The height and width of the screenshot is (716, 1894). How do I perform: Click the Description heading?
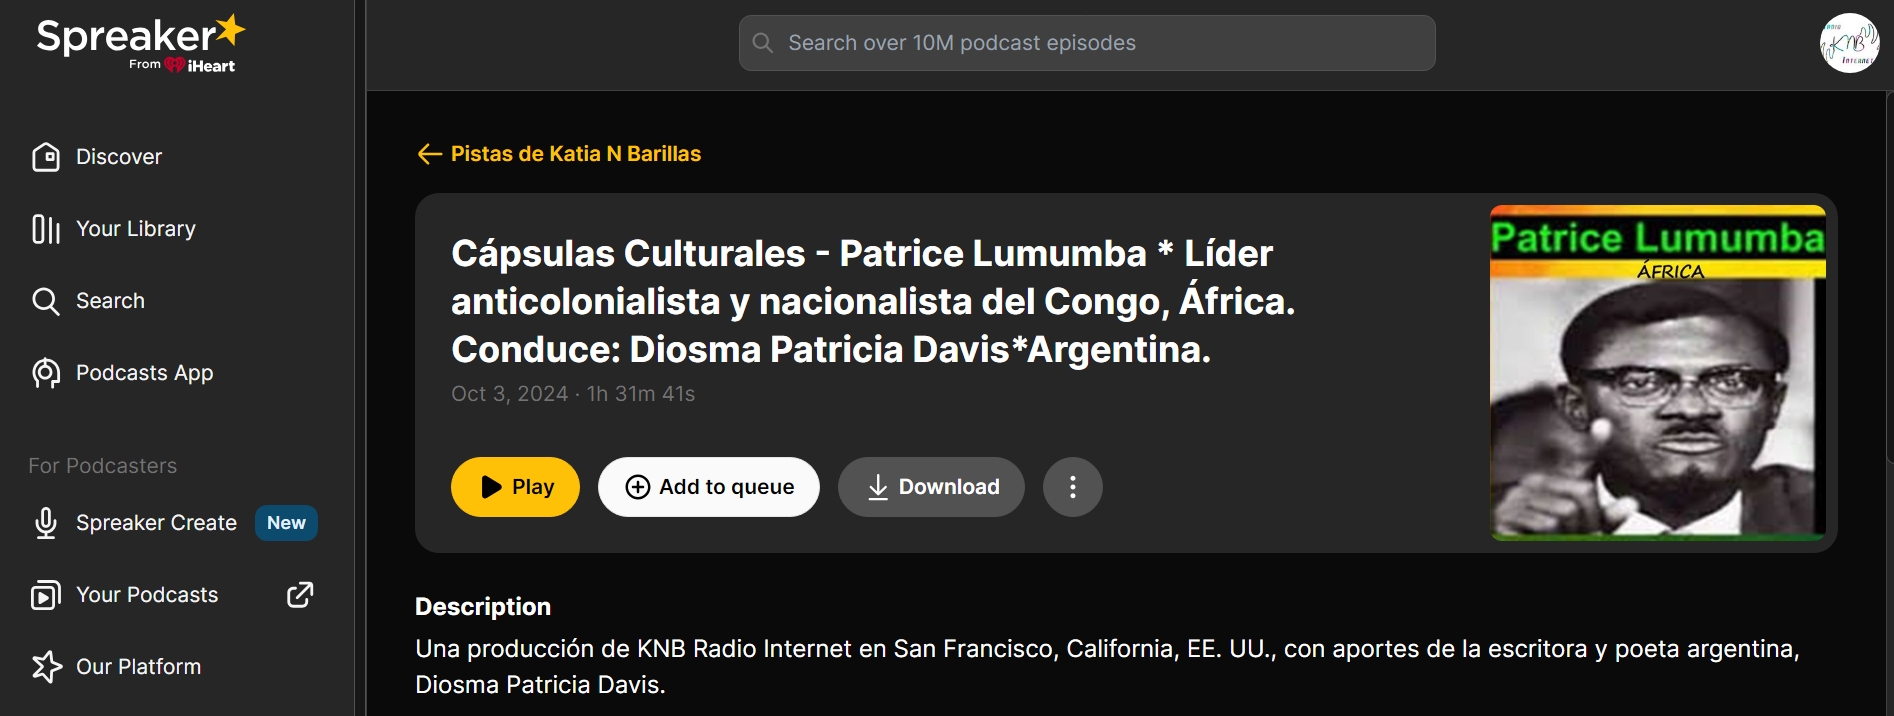tap(483, 607)
